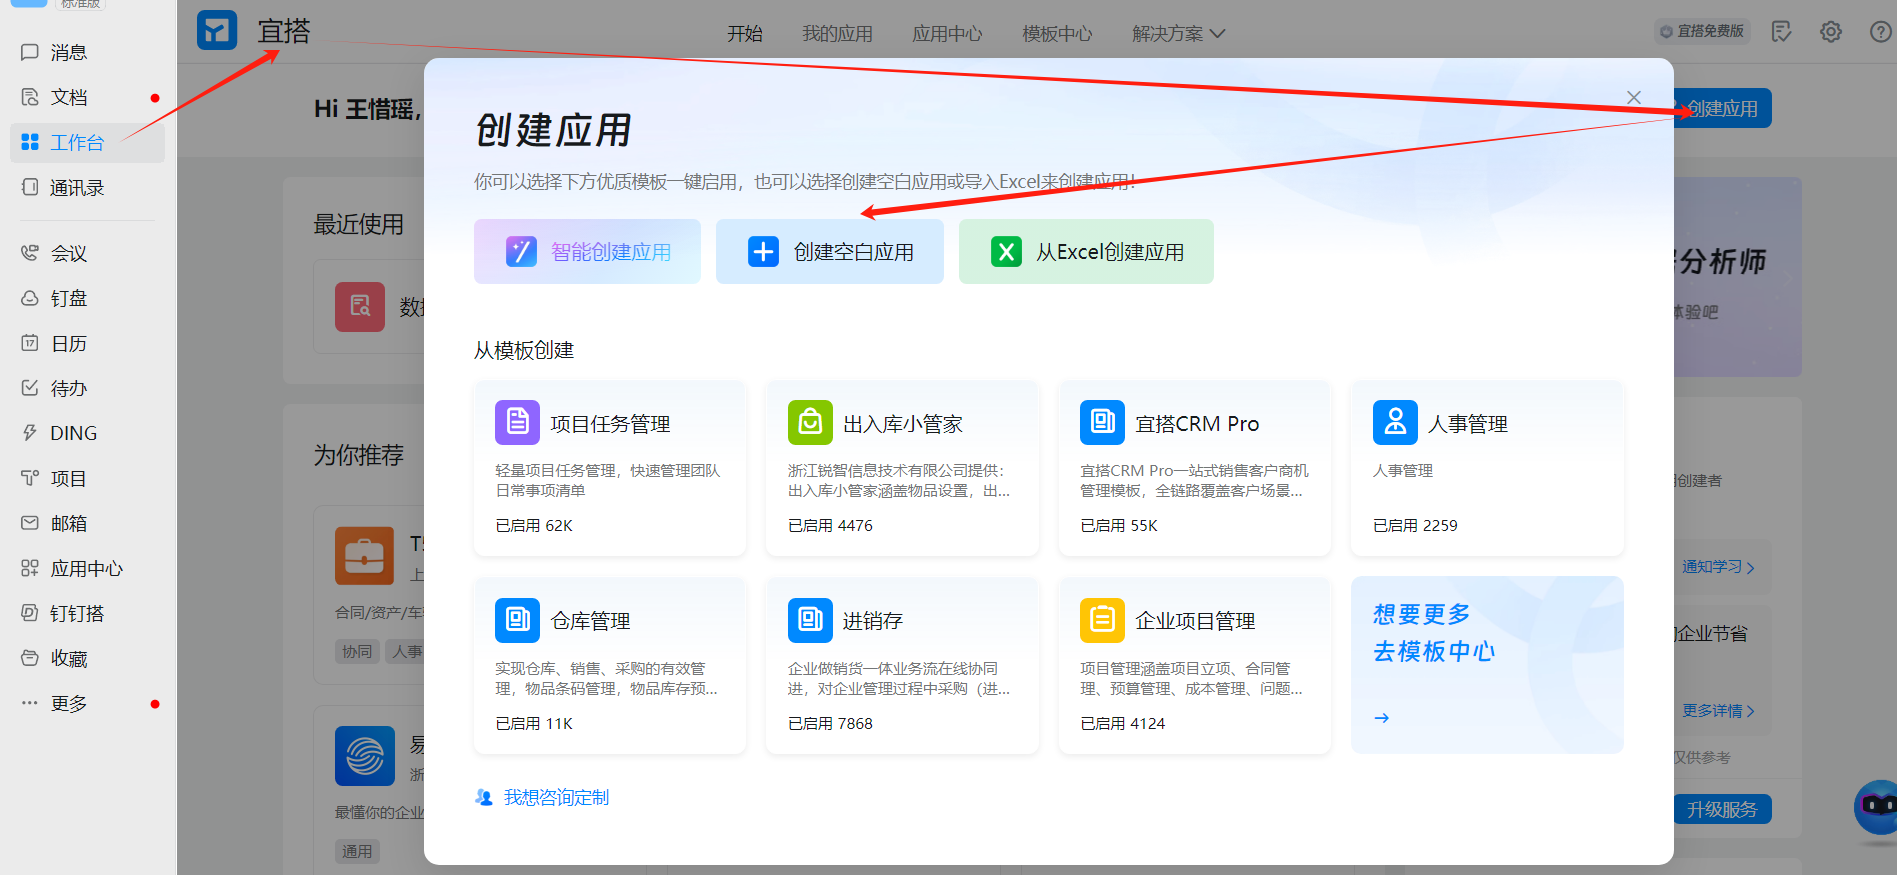Image resolution: width=1897 pixels, height=875 pixels.
Task: Switch to the 应用中心 top tab
Action: (947, 34)
